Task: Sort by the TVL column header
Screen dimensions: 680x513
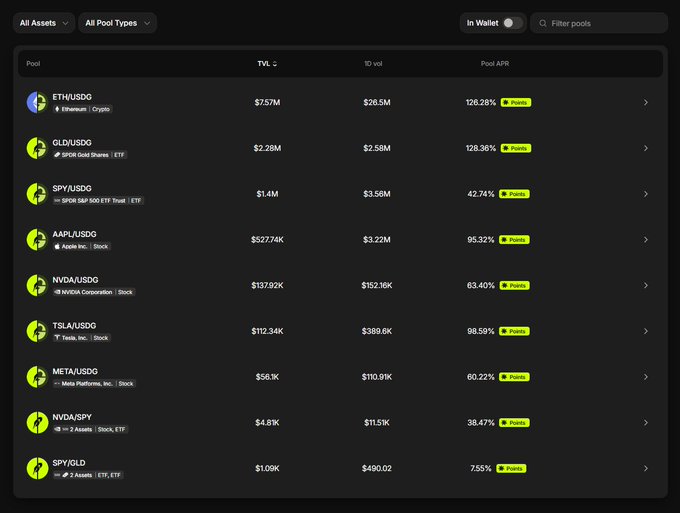Action: click(267, 64)
